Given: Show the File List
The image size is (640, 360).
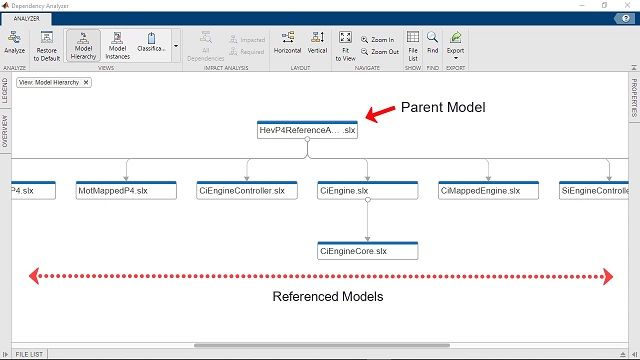Looking at the screenshot, I should pos(413,46).
